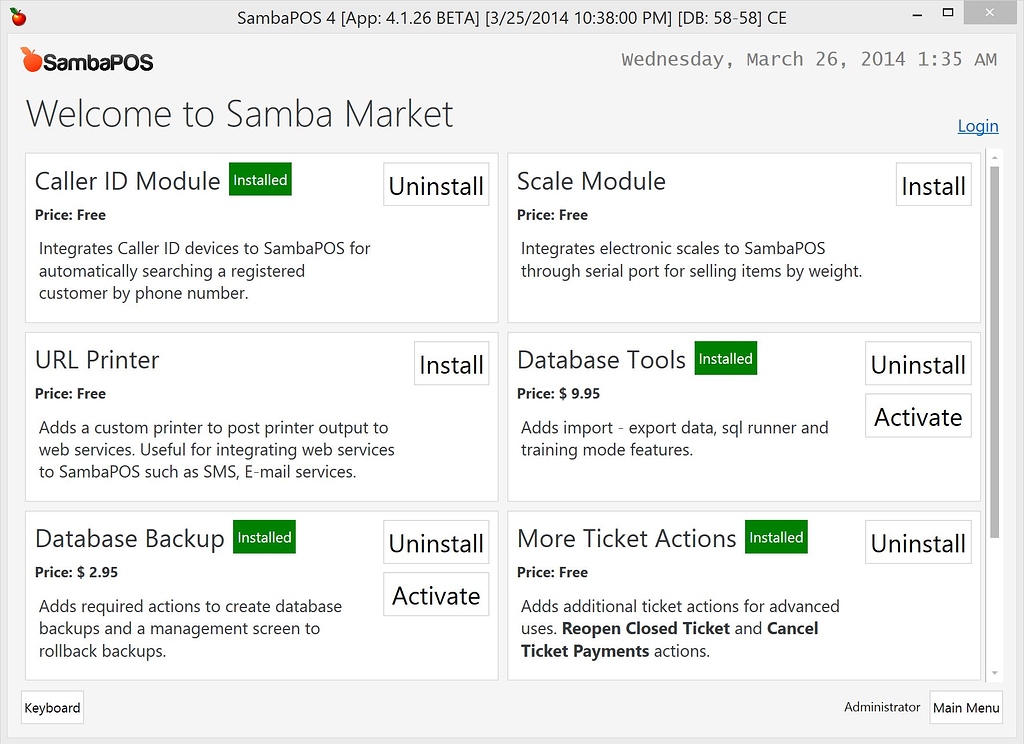Click the scrollbar on the right edge
Image resolution: width=1024 pixels, height=744 pixels.
(991, 400)
